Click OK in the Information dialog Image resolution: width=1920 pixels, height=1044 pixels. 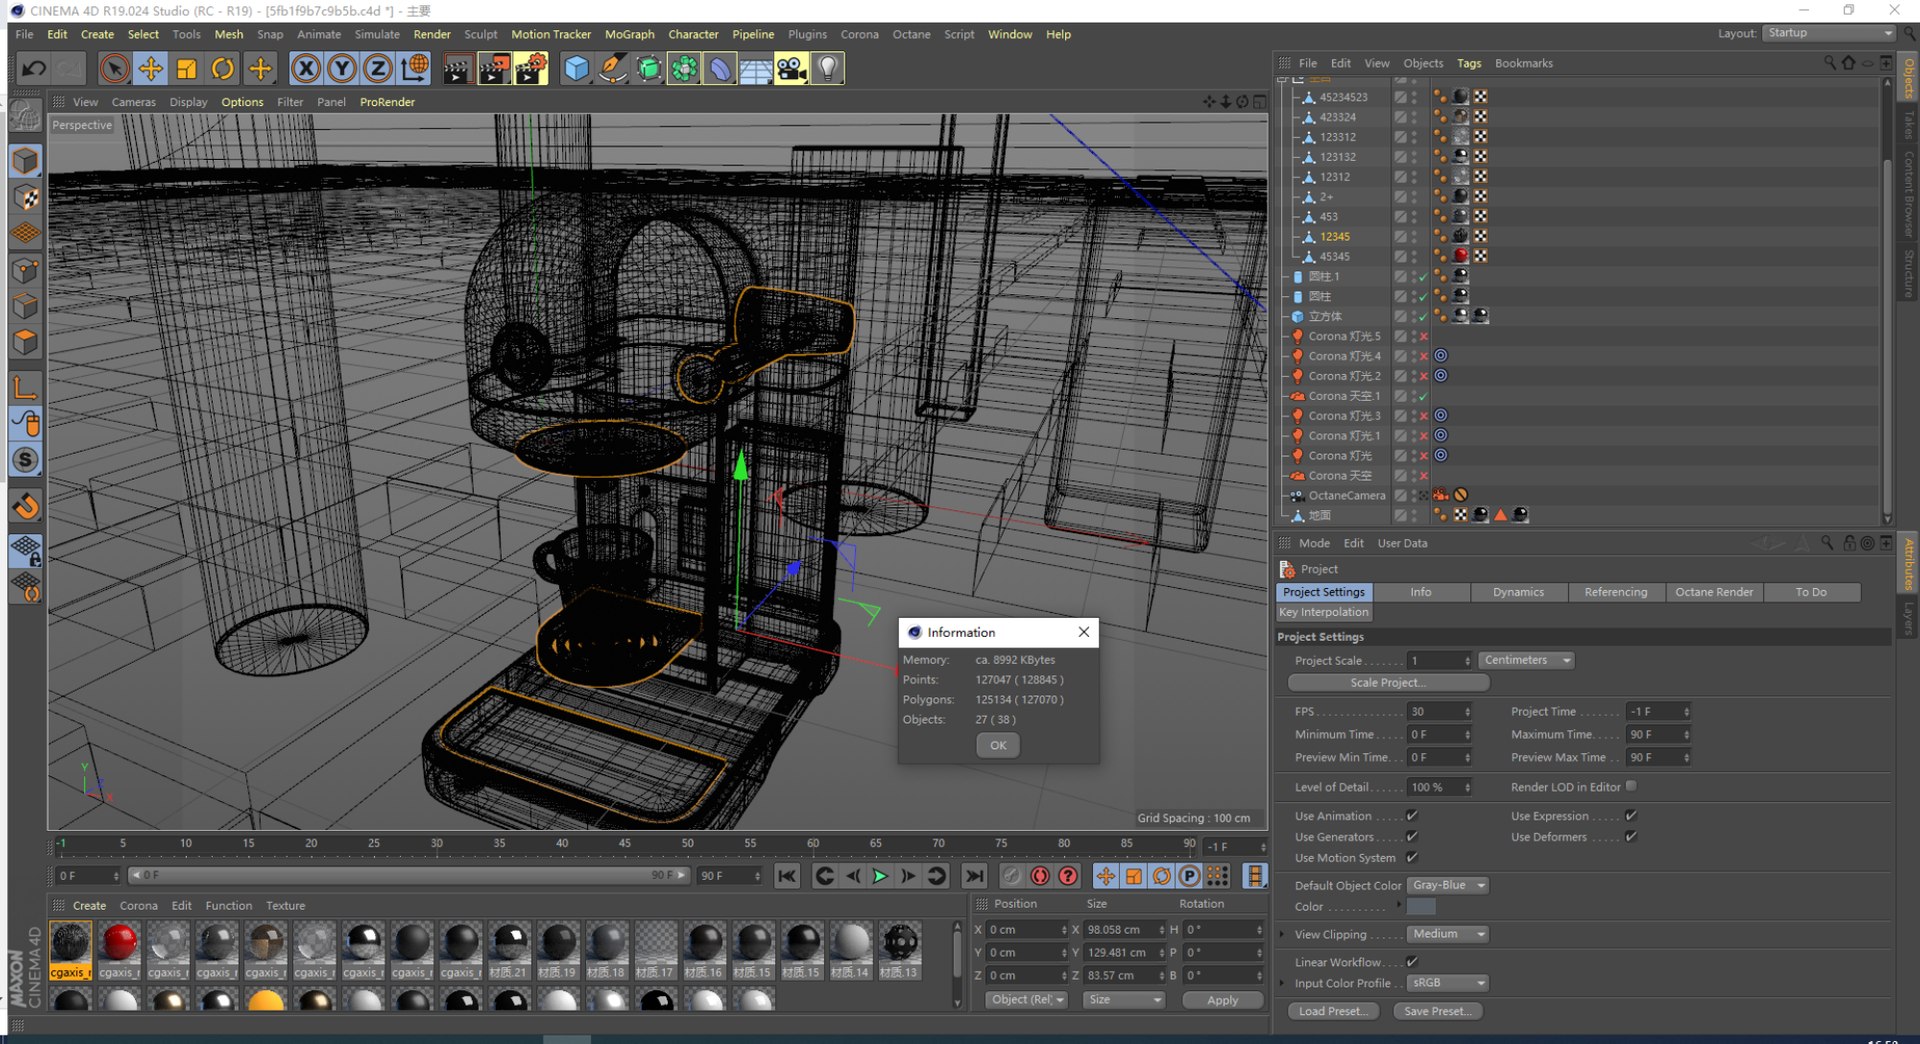click(x=998, y=746)
